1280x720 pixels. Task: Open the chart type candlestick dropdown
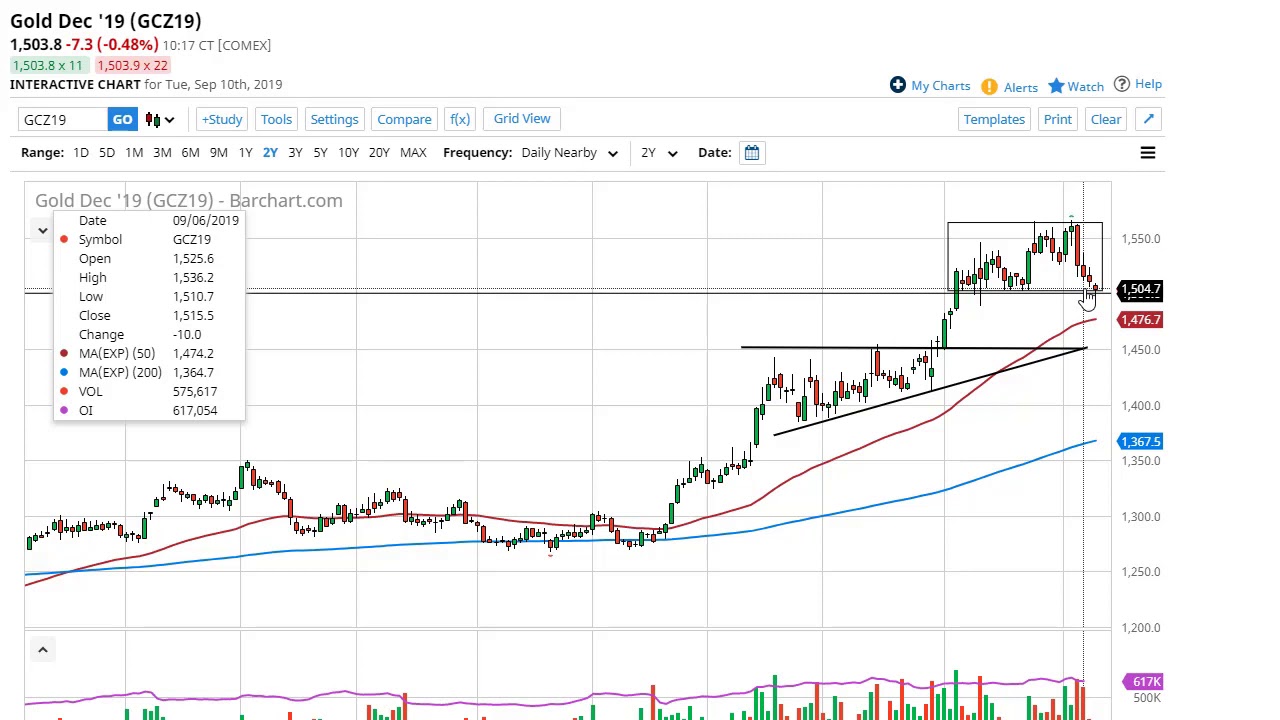pyautogui.click(x=160, y=119)
